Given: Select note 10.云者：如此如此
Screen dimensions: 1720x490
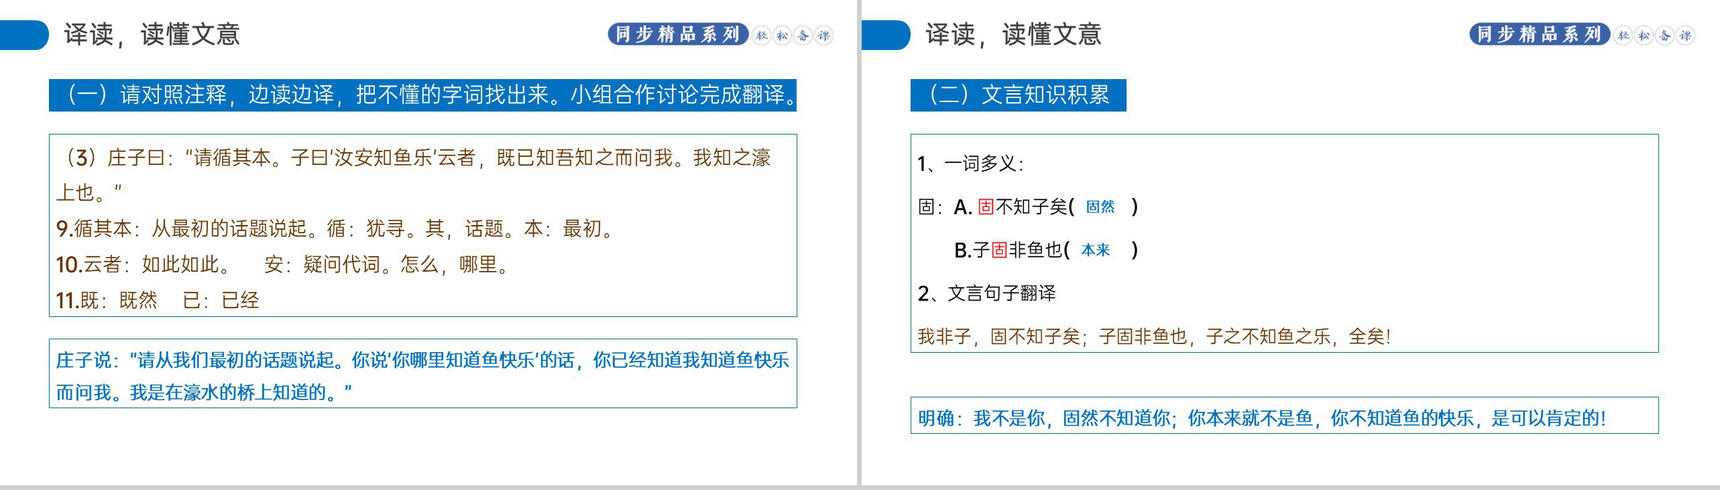Looking at the screenshot, I should tap(144, 265).
